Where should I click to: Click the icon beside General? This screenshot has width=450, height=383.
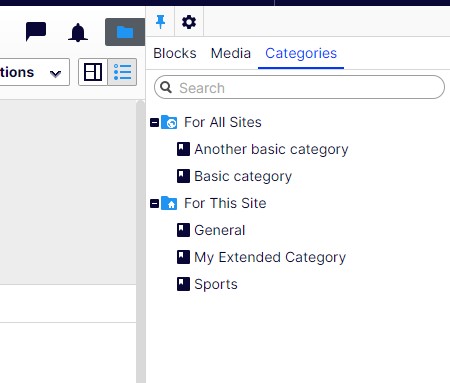click(x=183, y=230)
